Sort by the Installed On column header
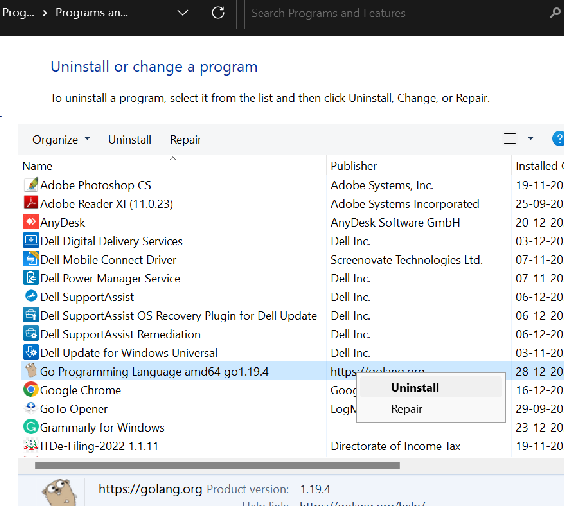564x506 pixels. [x=539, y=166]
